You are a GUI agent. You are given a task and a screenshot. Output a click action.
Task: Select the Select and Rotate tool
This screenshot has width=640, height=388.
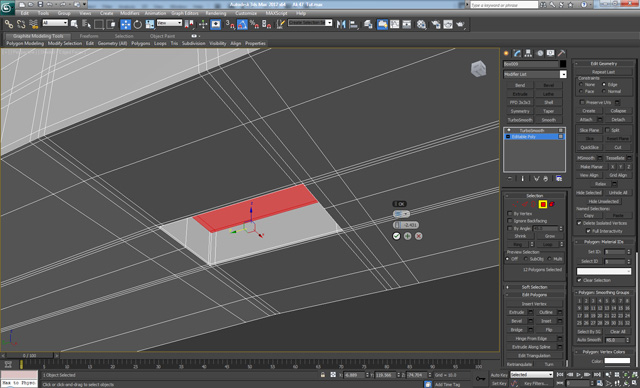click(138, 24)
